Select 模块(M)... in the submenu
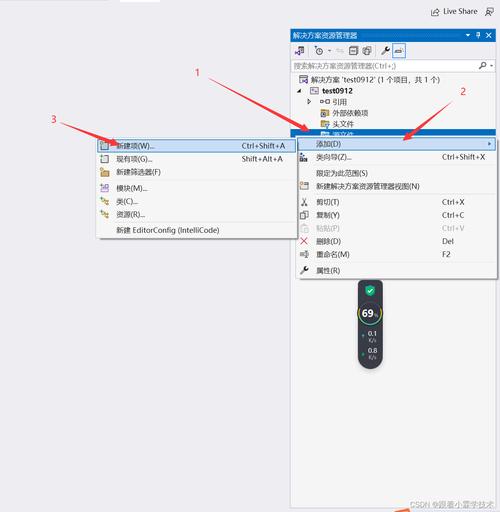Screen dimensions: 500x512 click(196, 188)
